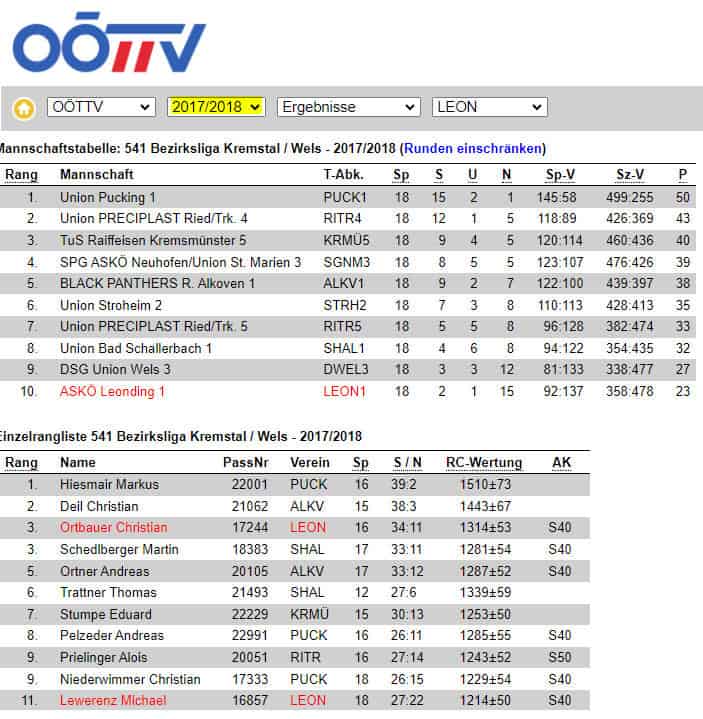The width and height of the screenshot is (703, 719).
Task: Click the Runden einschränken link
Action: tap(473, 149)
